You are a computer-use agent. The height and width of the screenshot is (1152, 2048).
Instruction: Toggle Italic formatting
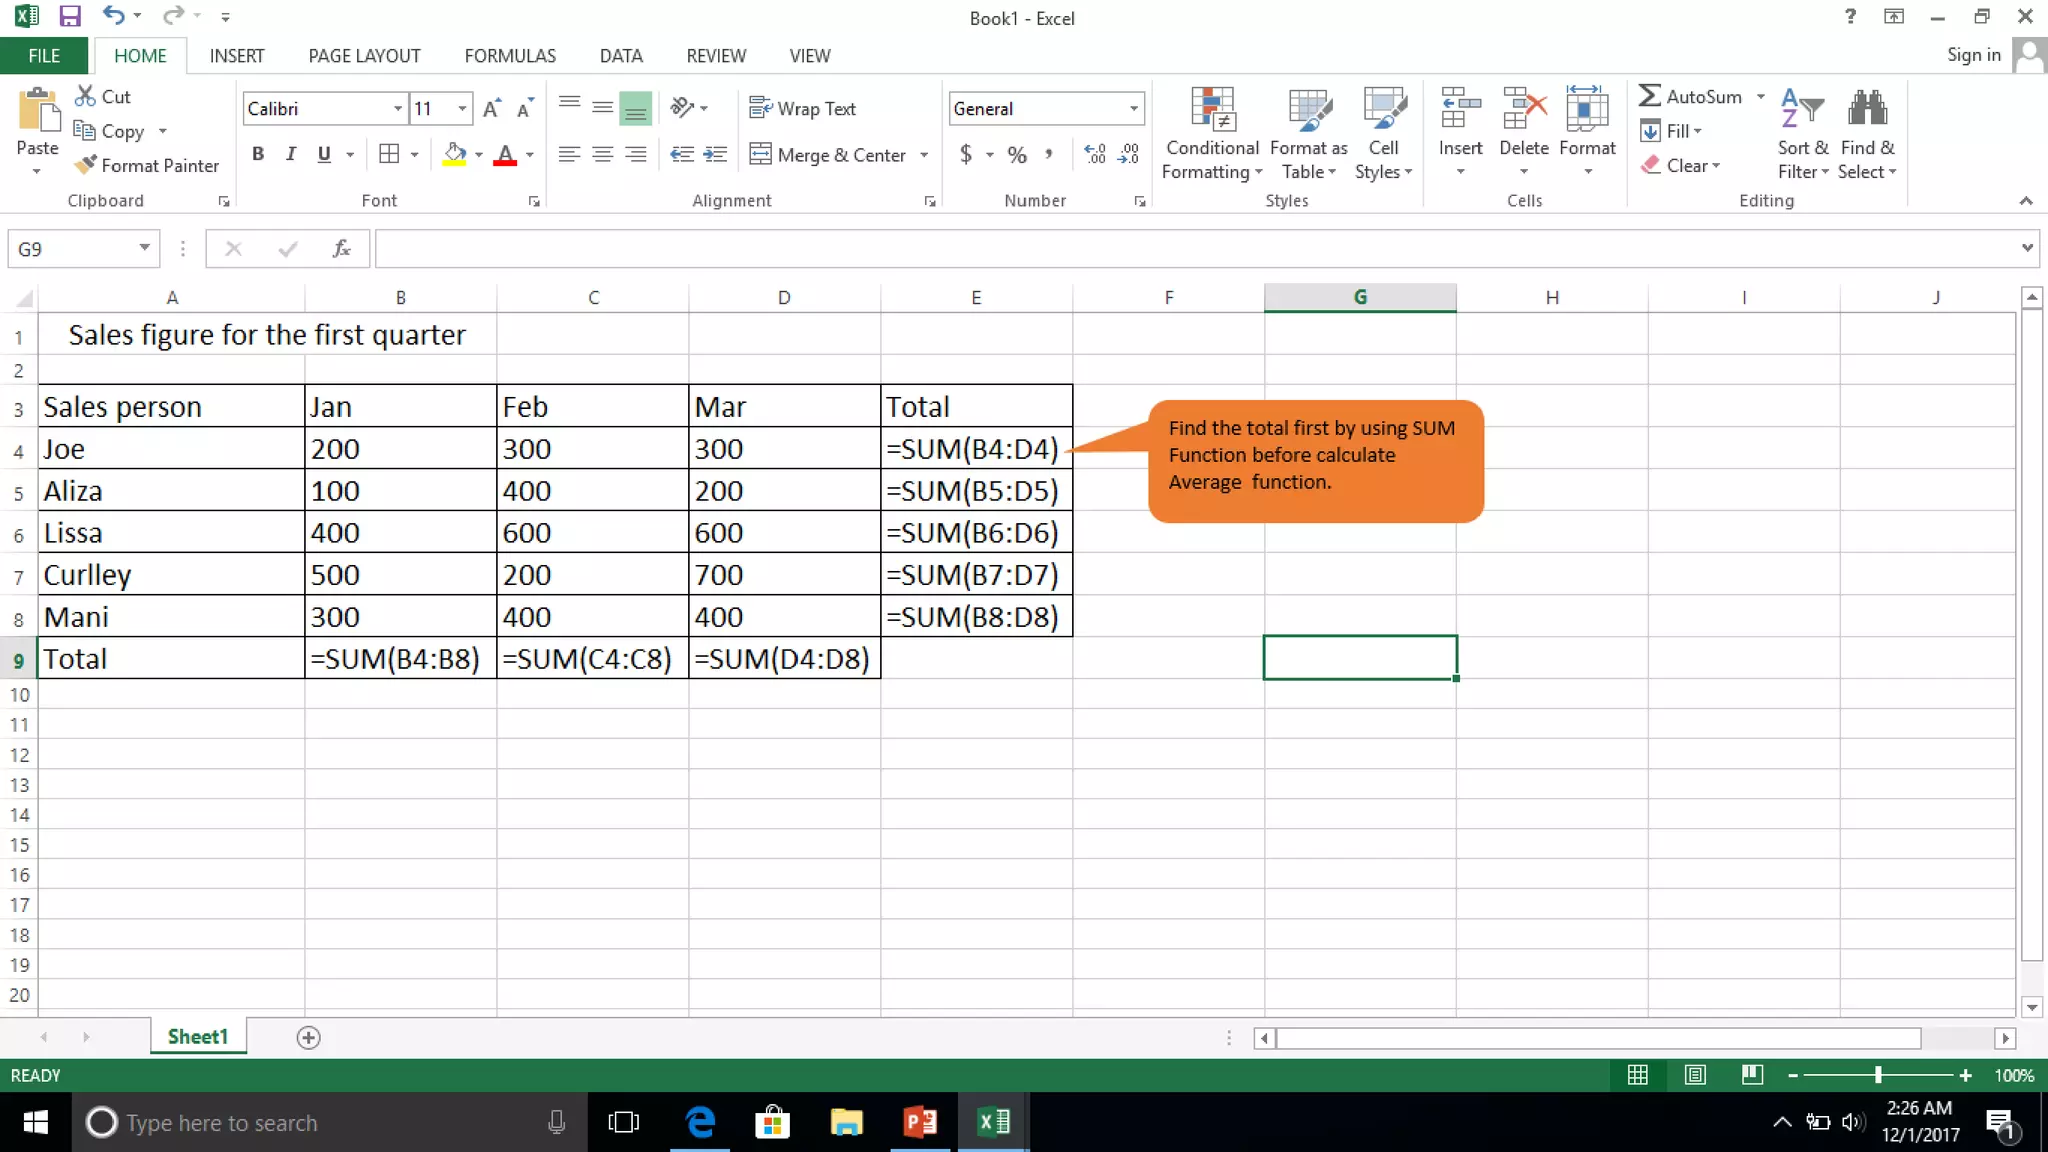[291, 154]
